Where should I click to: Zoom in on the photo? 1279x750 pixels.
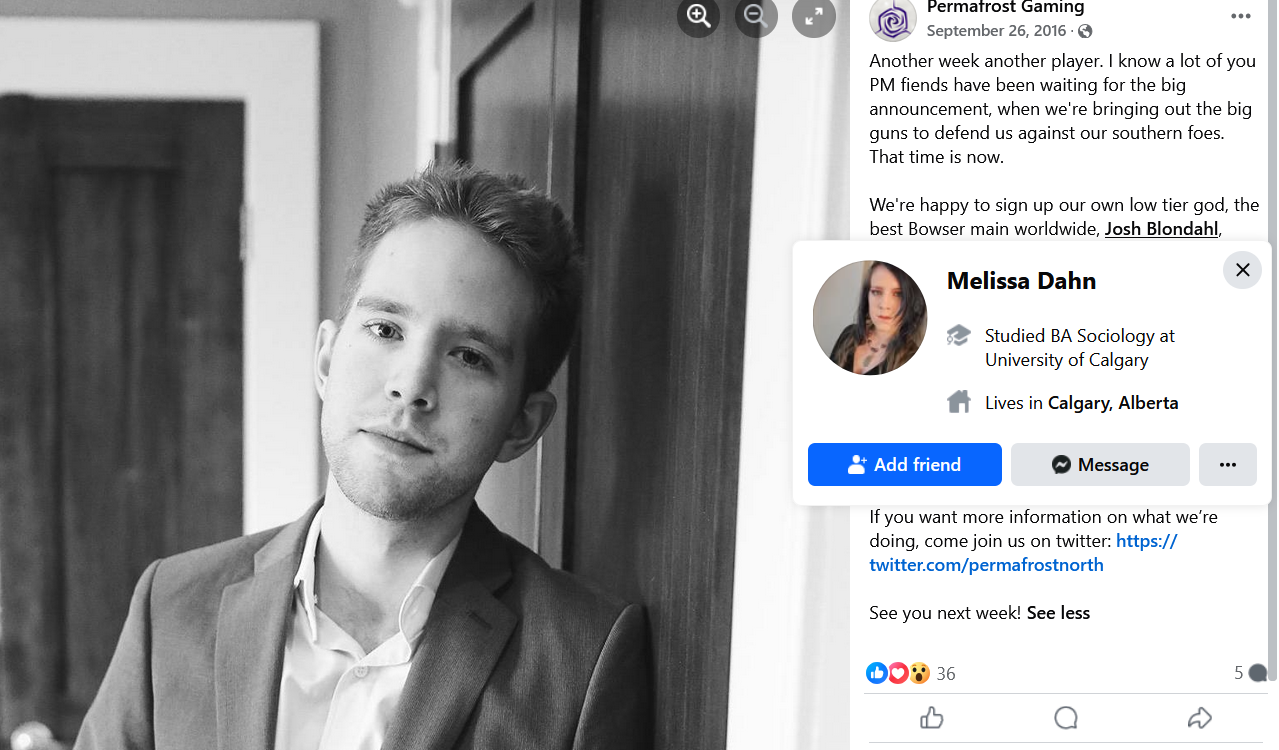click(698, 16)
